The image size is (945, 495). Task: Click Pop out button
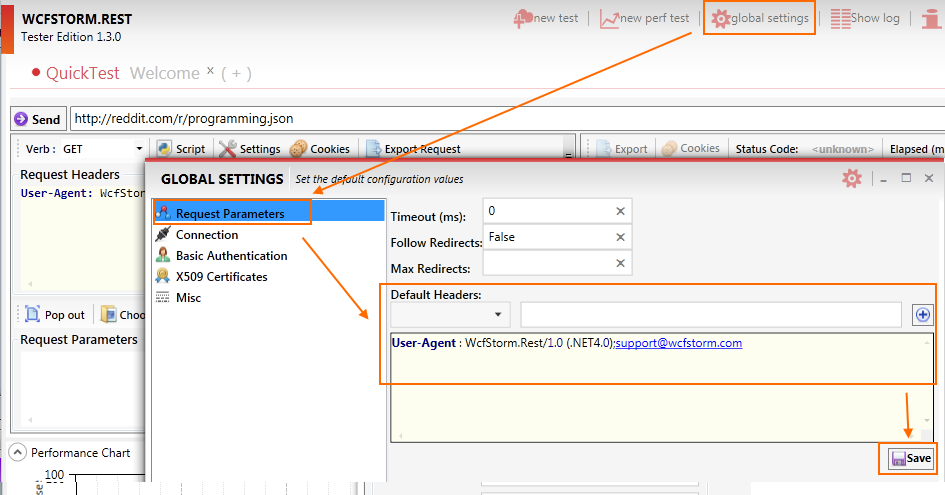click(x=55, y=315)
